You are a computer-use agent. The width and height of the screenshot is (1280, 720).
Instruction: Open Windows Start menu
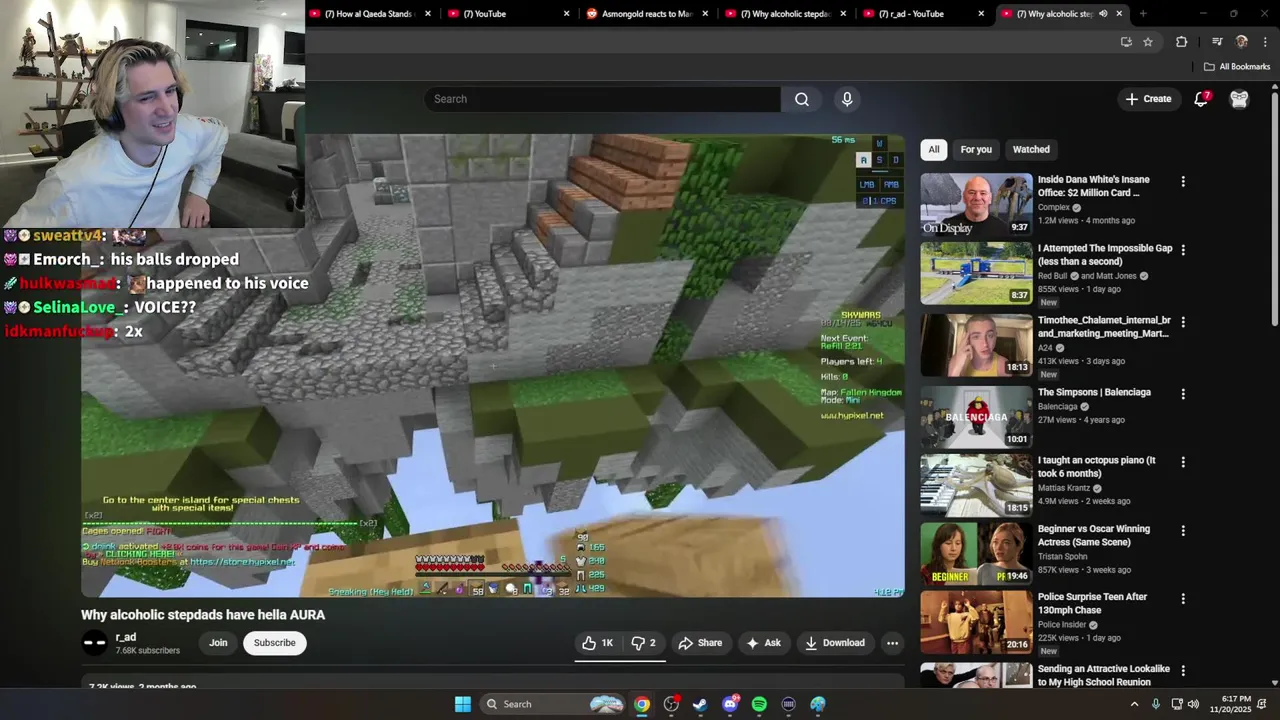tap(463, 704)
